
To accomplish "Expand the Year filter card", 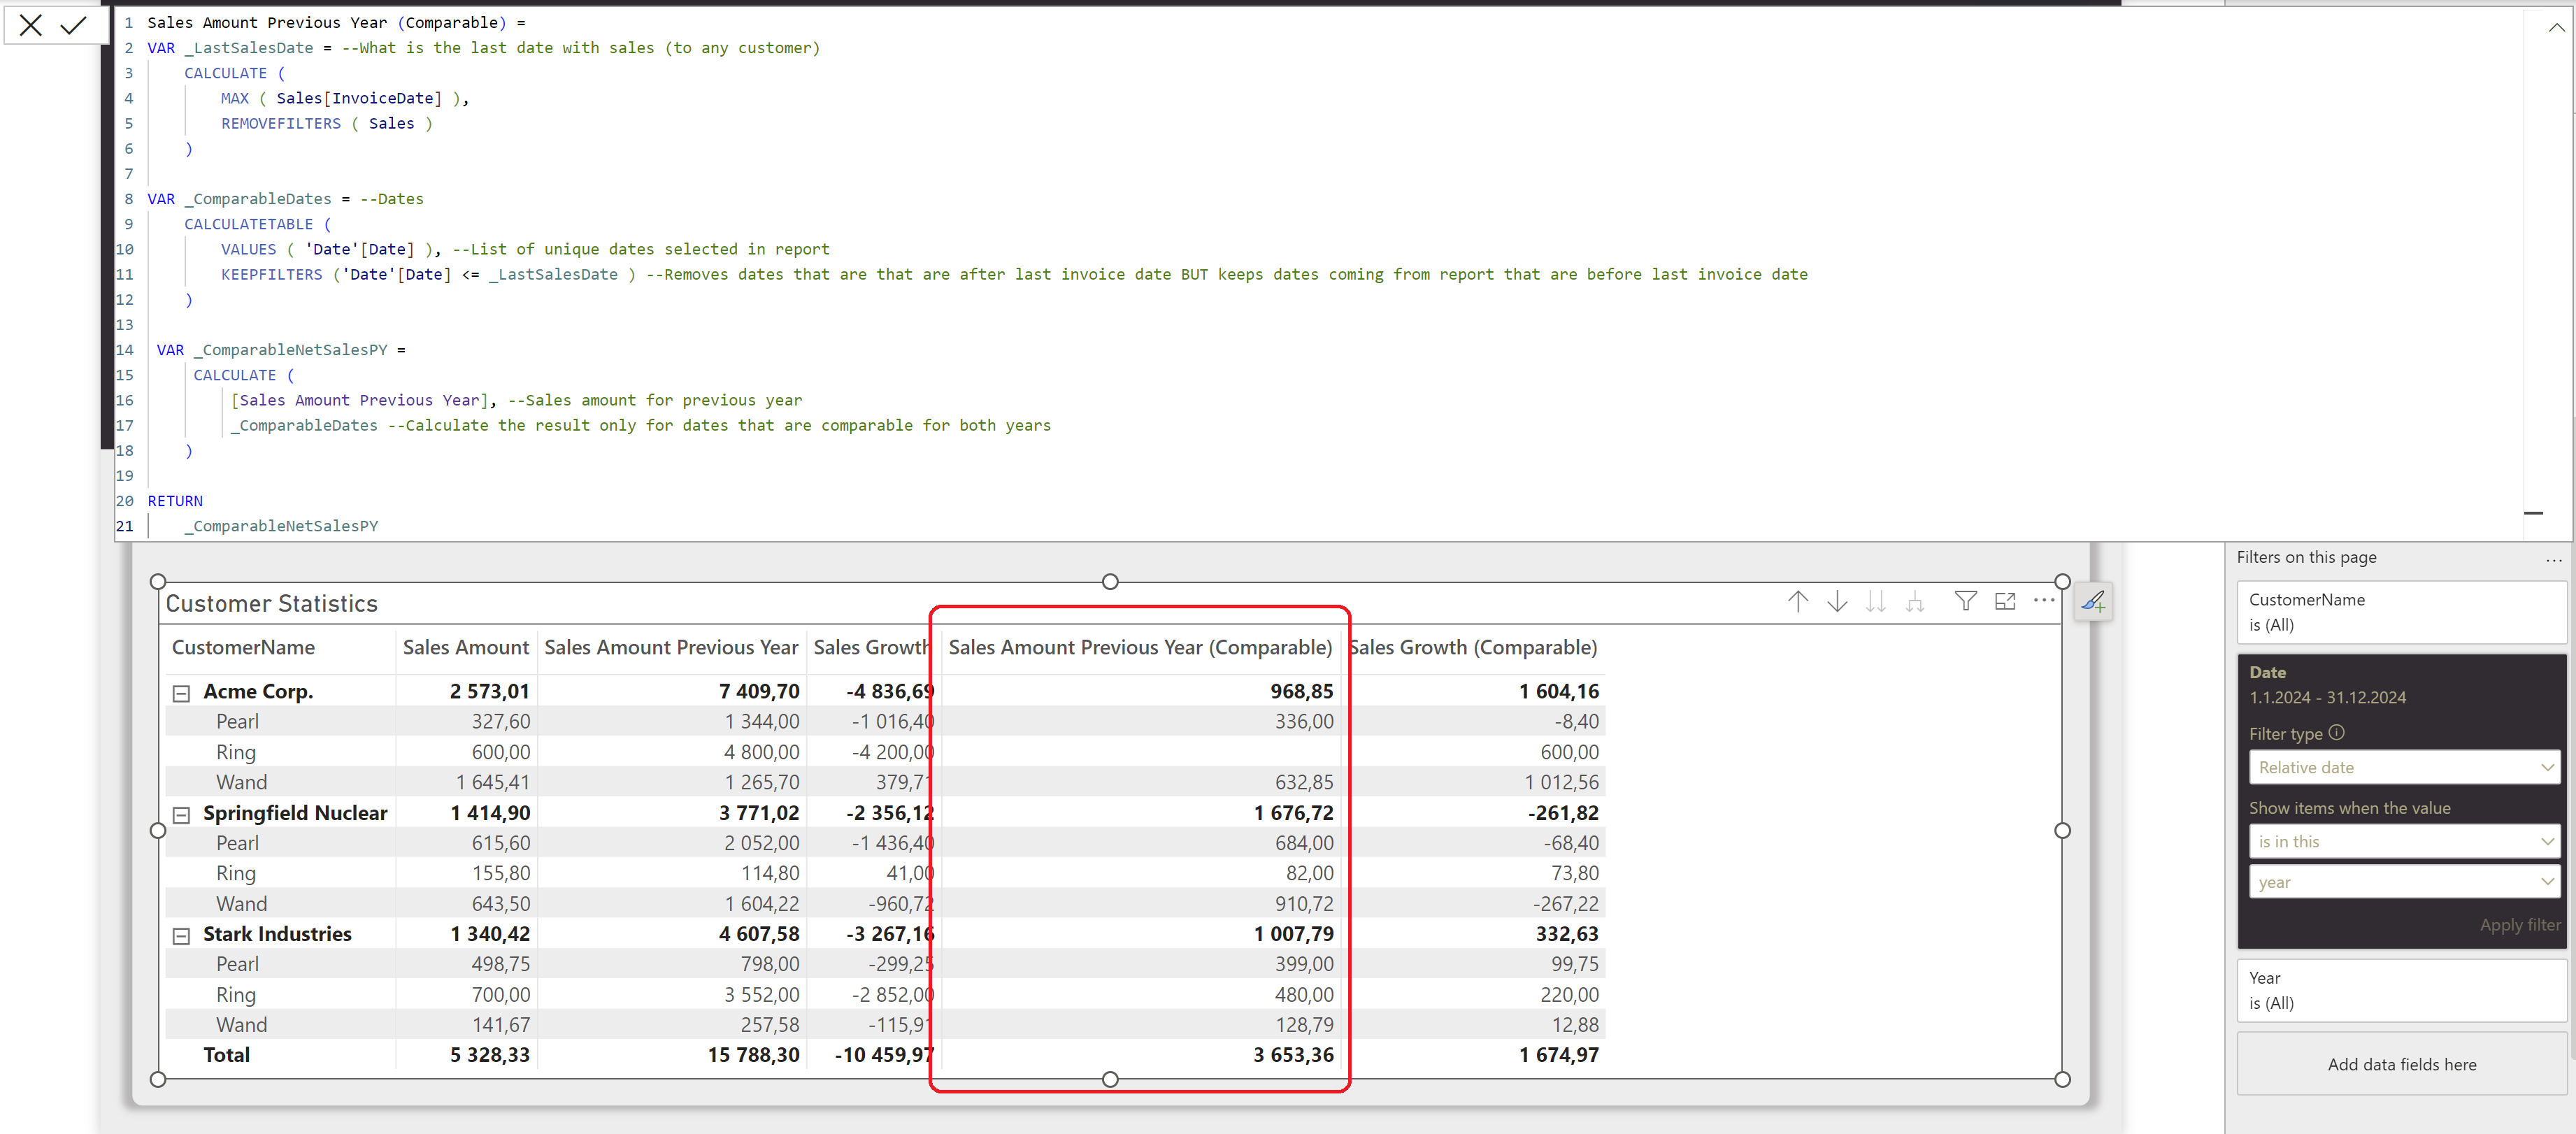I will (2401, 990).
